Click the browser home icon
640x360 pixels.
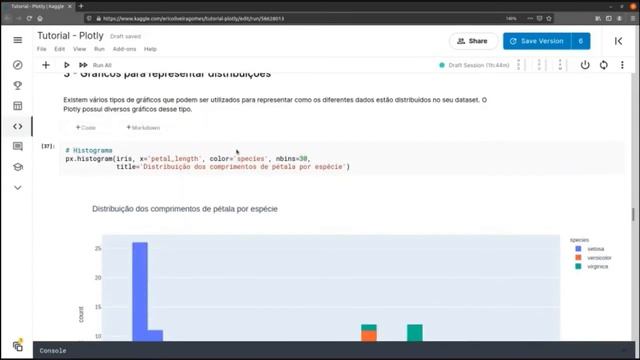coord(40,18)
